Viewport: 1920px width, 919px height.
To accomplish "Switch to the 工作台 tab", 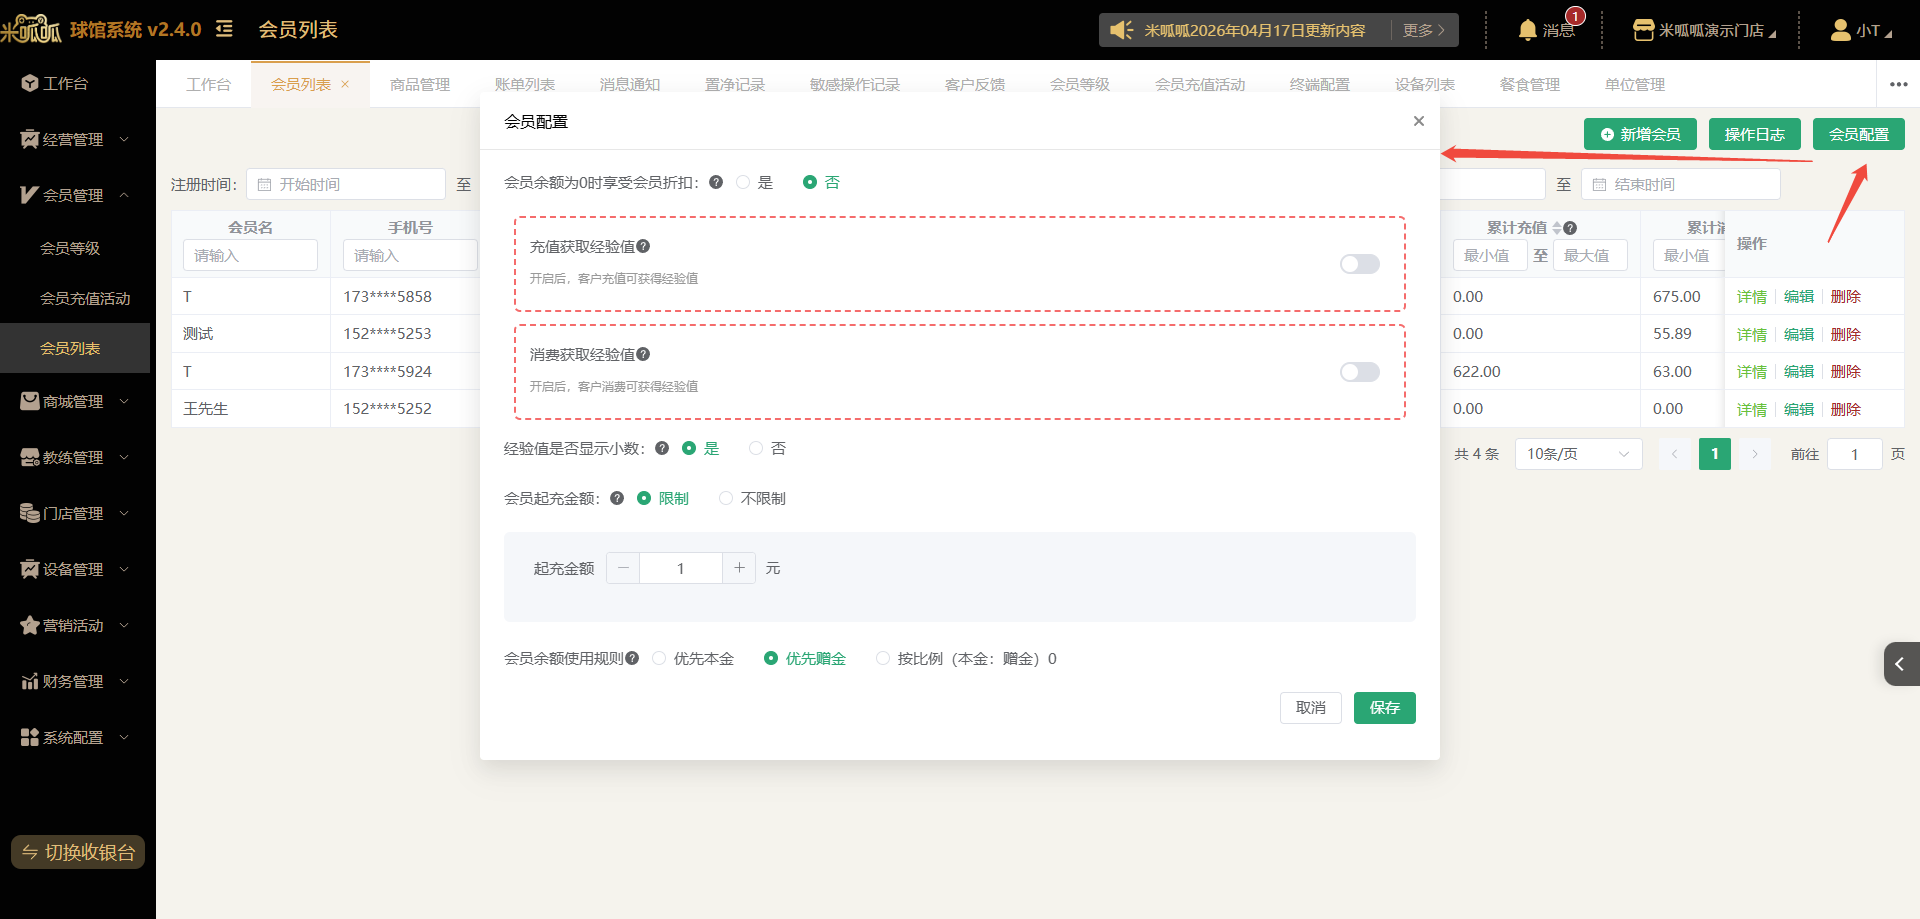I will point(208,84).
